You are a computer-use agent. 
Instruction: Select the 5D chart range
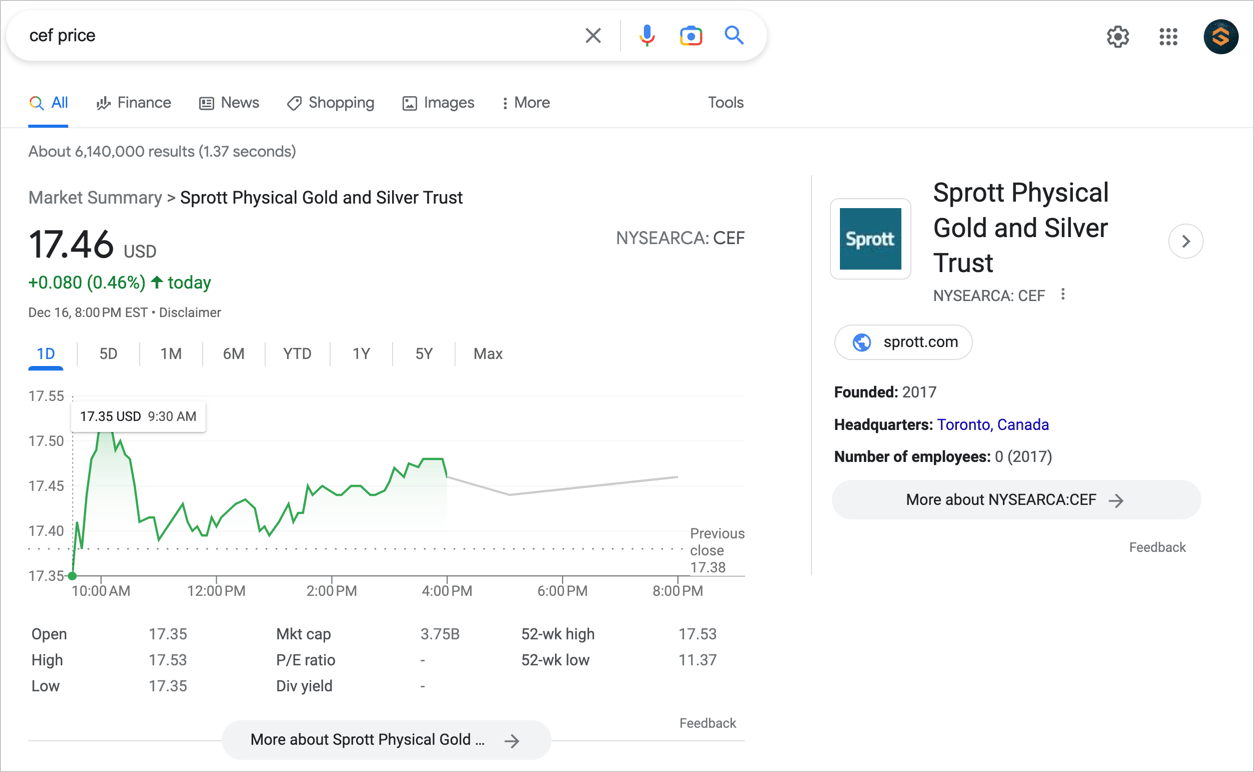click(108, 354)
